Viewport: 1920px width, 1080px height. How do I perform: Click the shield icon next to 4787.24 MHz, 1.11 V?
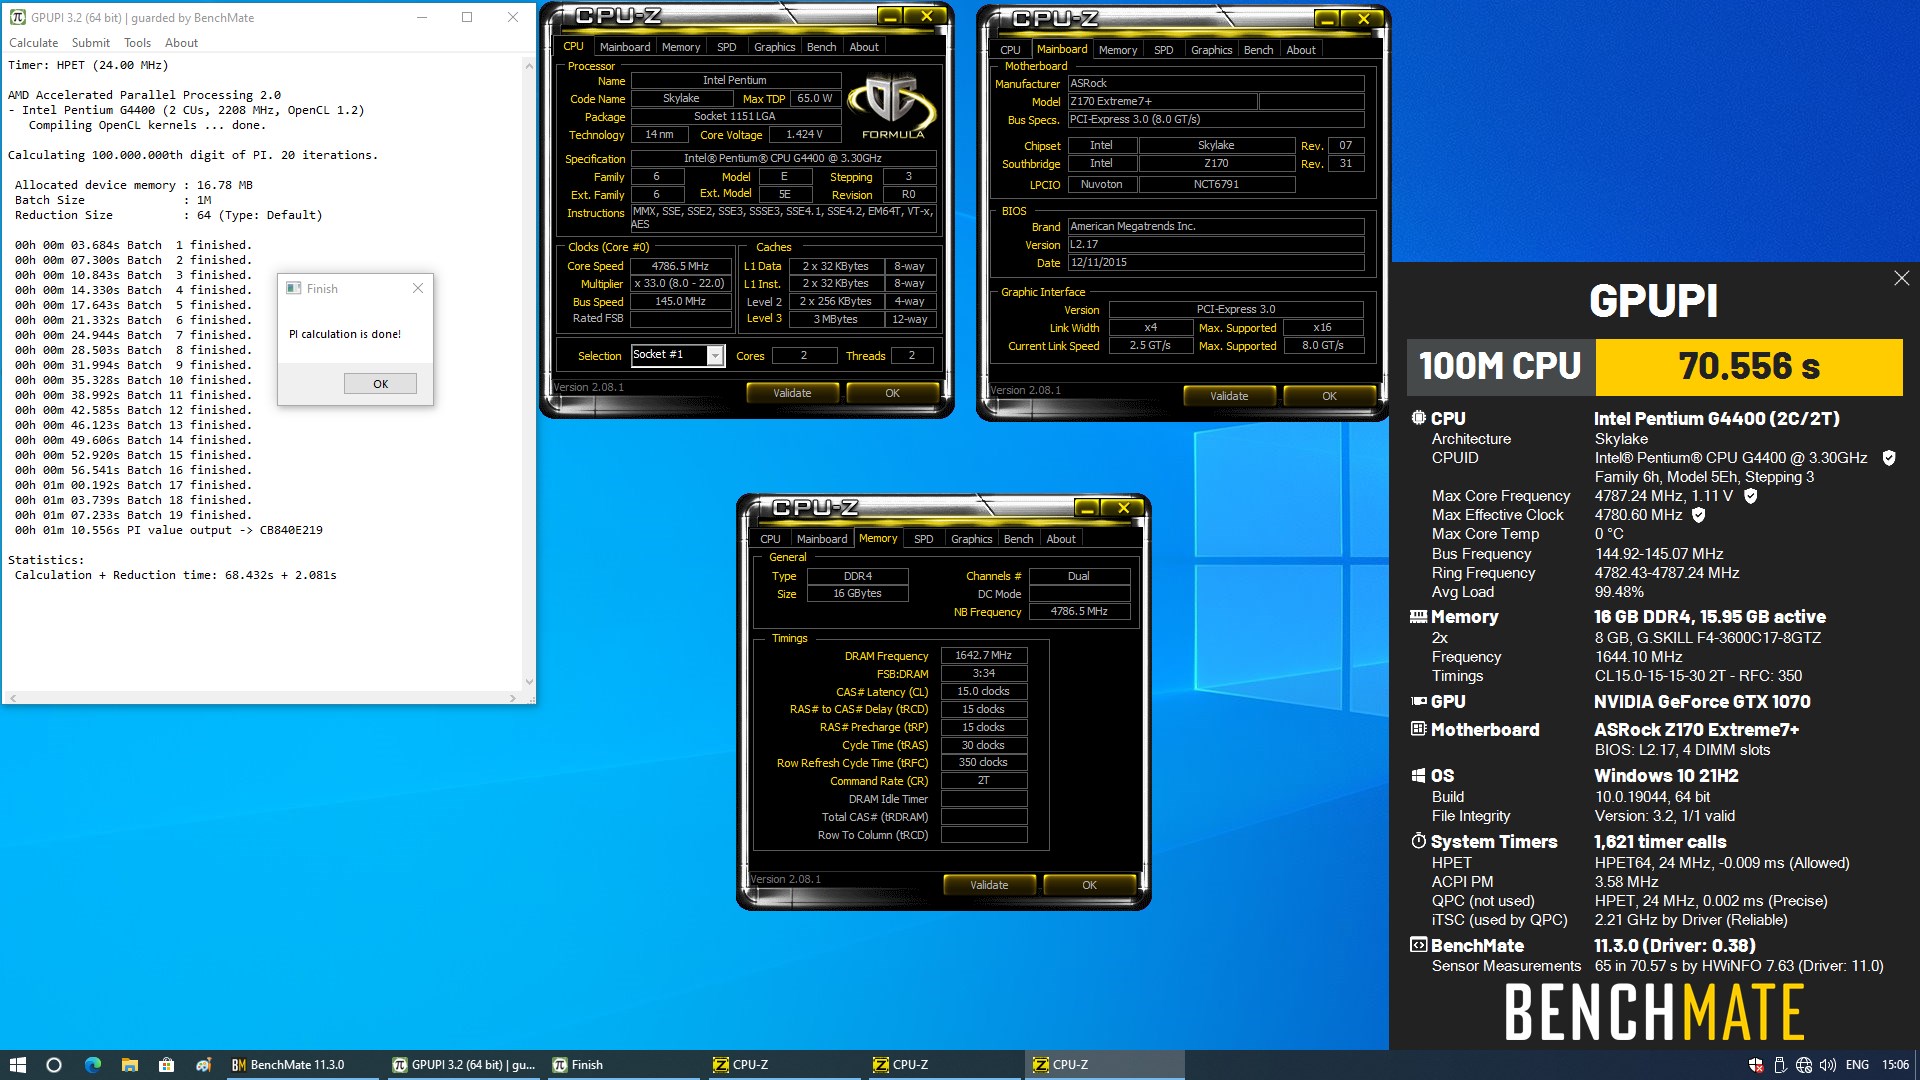(1751, 496)
